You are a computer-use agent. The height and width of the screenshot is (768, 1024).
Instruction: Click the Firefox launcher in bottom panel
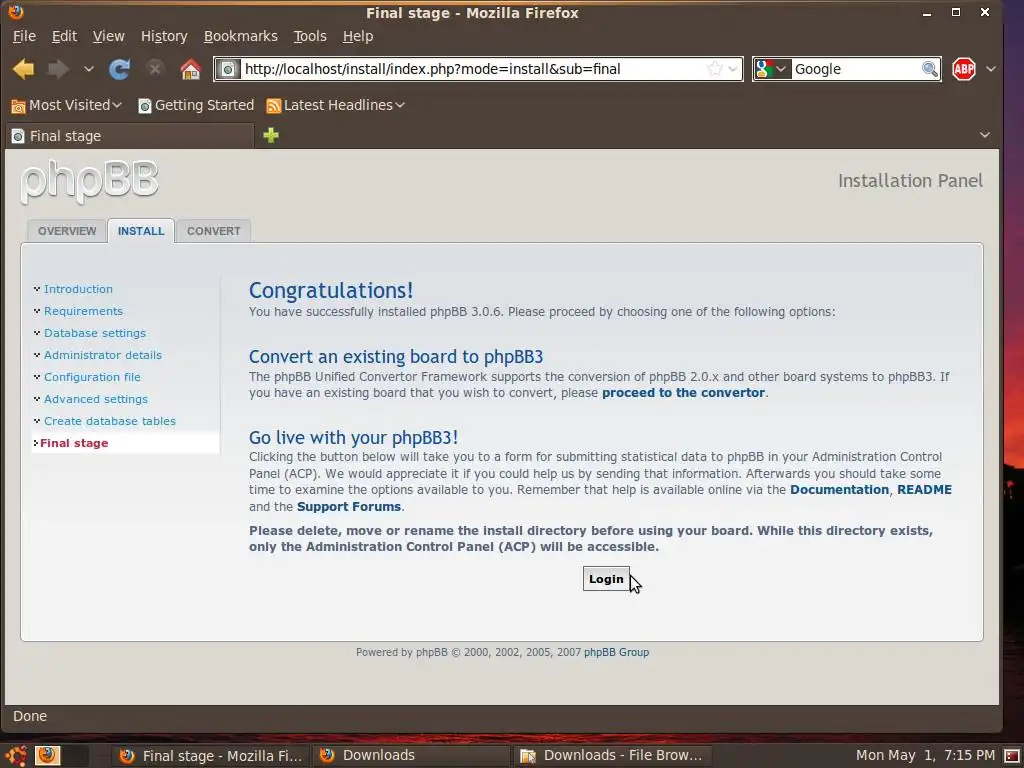(47, 756)
